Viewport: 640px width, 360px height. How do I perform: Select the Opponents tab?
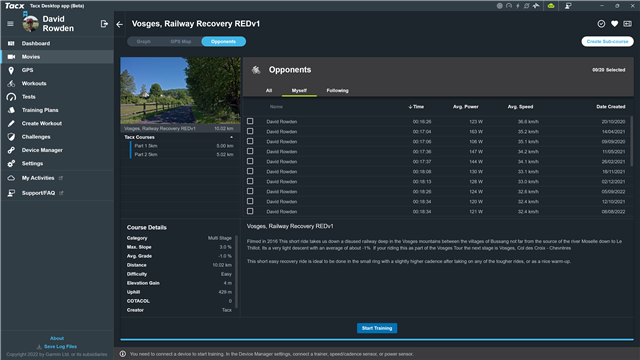(x=223, y=42)
